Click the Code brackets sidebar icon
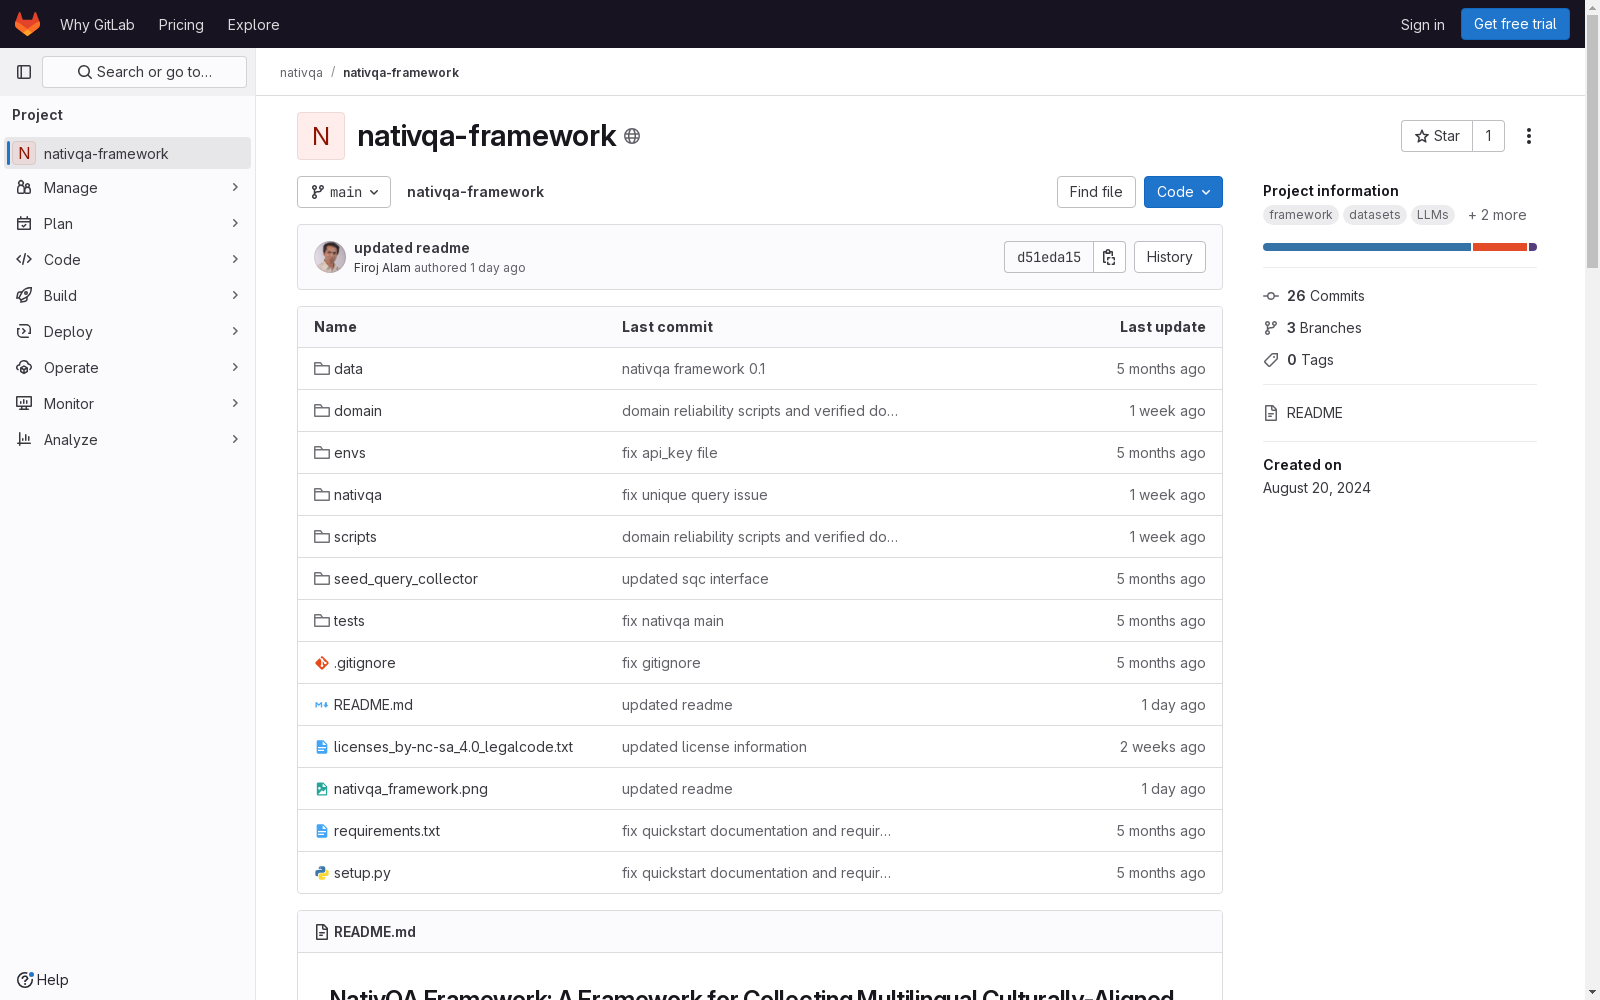Image resolution: width=1600 pixels, height=1000 pixels. 24,260
